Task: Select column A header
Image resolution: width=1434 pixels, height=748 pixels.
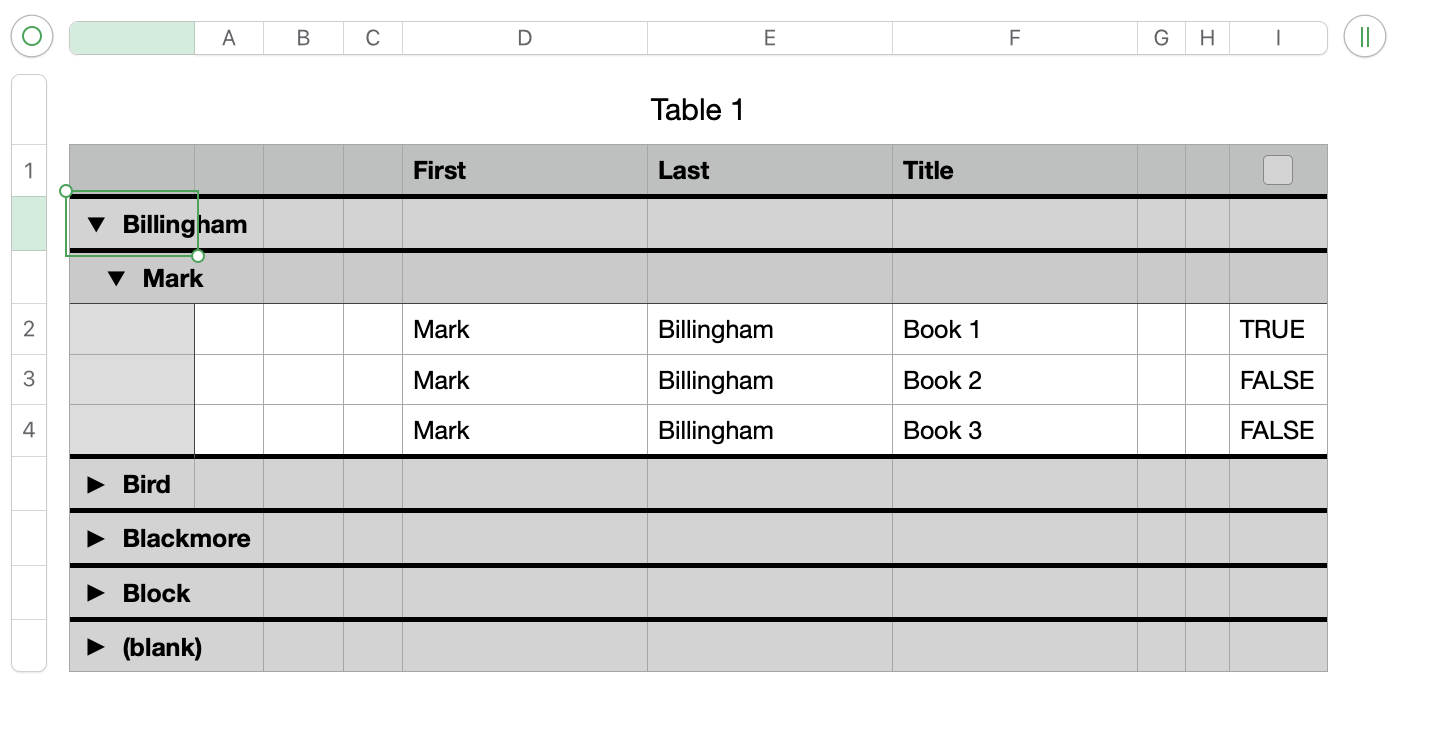Action: (229, 38)
